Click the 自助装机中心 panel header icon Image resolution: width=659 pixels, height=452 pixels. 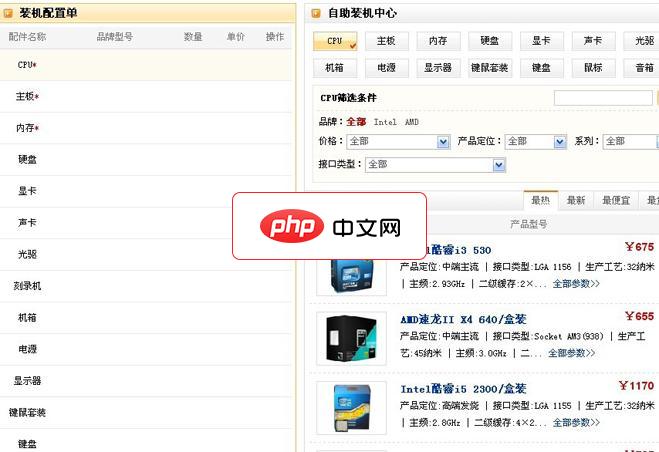(x=316, y=14)
